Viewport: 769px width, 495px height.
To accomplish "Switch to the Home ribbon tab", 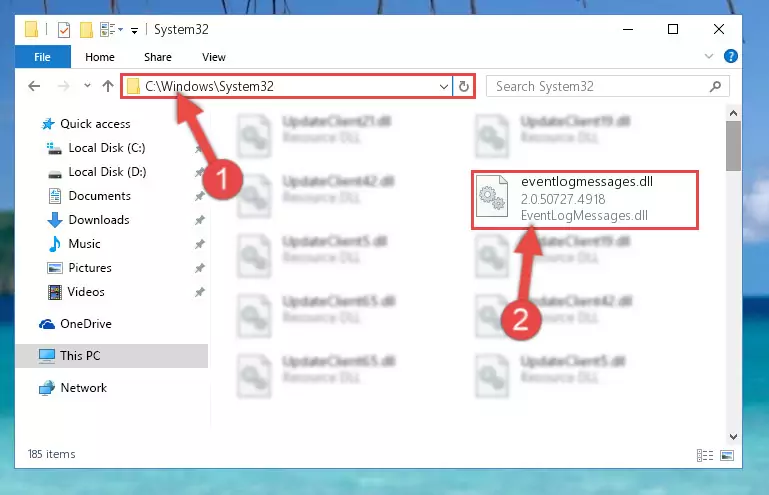I will [100, 57].
